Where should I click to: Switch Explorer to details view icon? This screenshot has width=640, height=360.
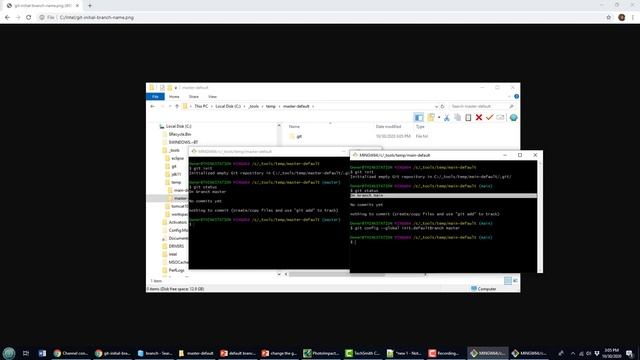(508, 281)
